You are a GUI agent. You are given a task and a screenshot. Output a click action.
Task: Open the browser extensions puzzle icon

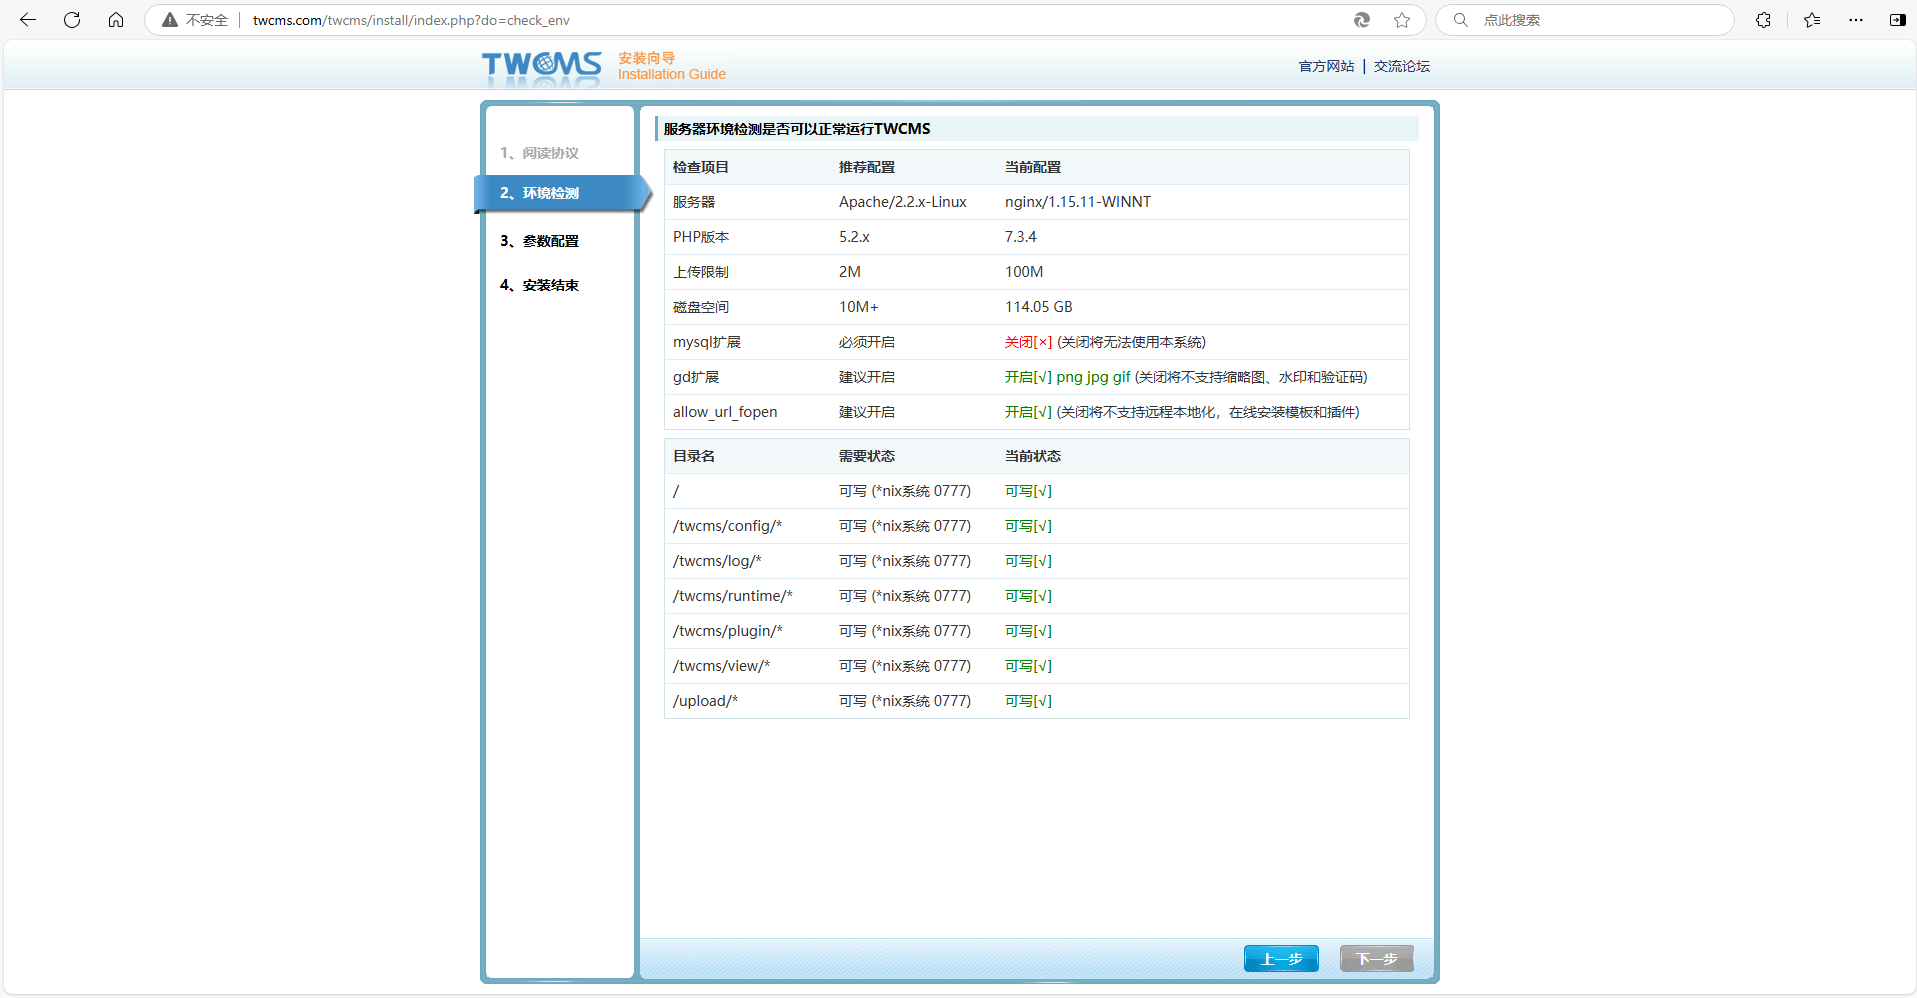click(1764, 20)
